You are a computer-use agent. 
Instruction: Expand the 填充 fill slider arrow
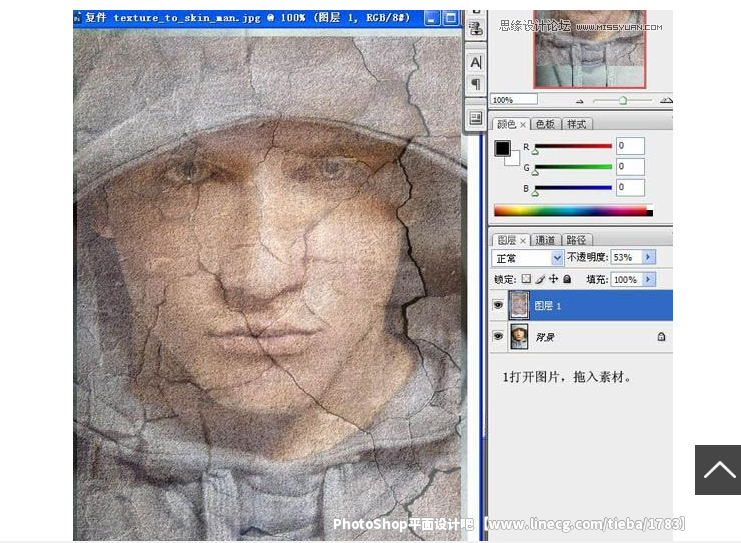click(648, 280)
